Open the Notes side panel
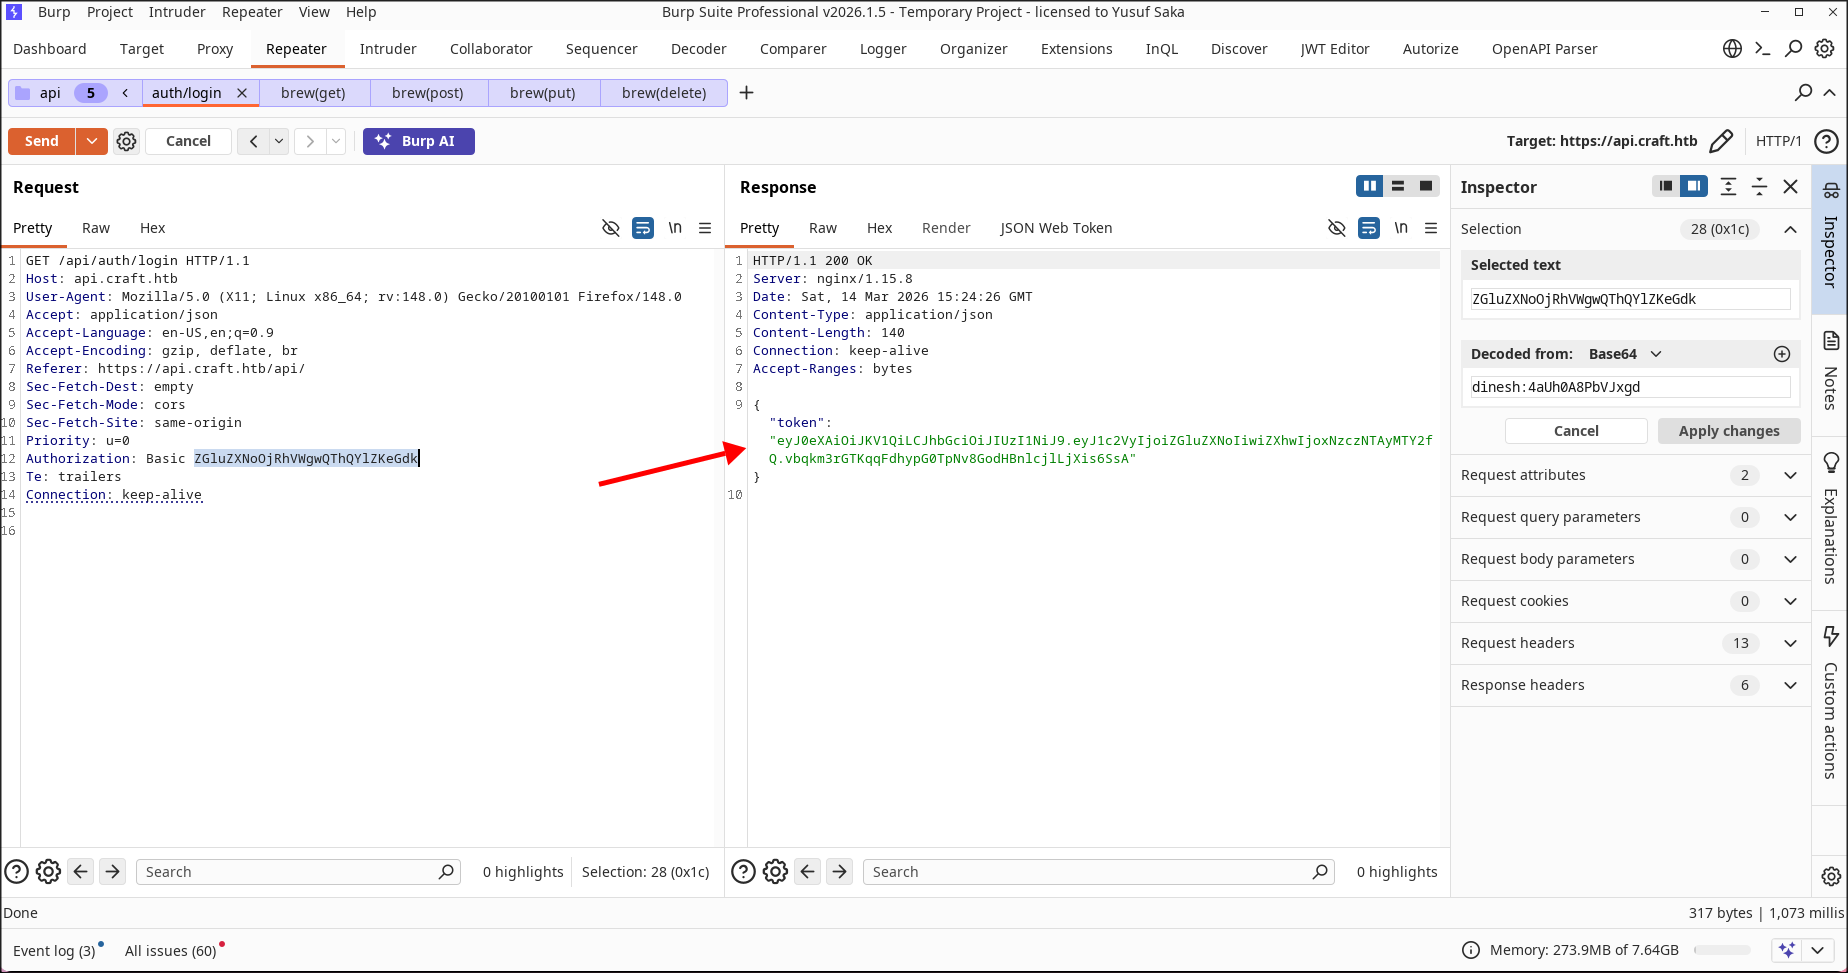Screen dimensions: 1848x973 pos(1831,369)
